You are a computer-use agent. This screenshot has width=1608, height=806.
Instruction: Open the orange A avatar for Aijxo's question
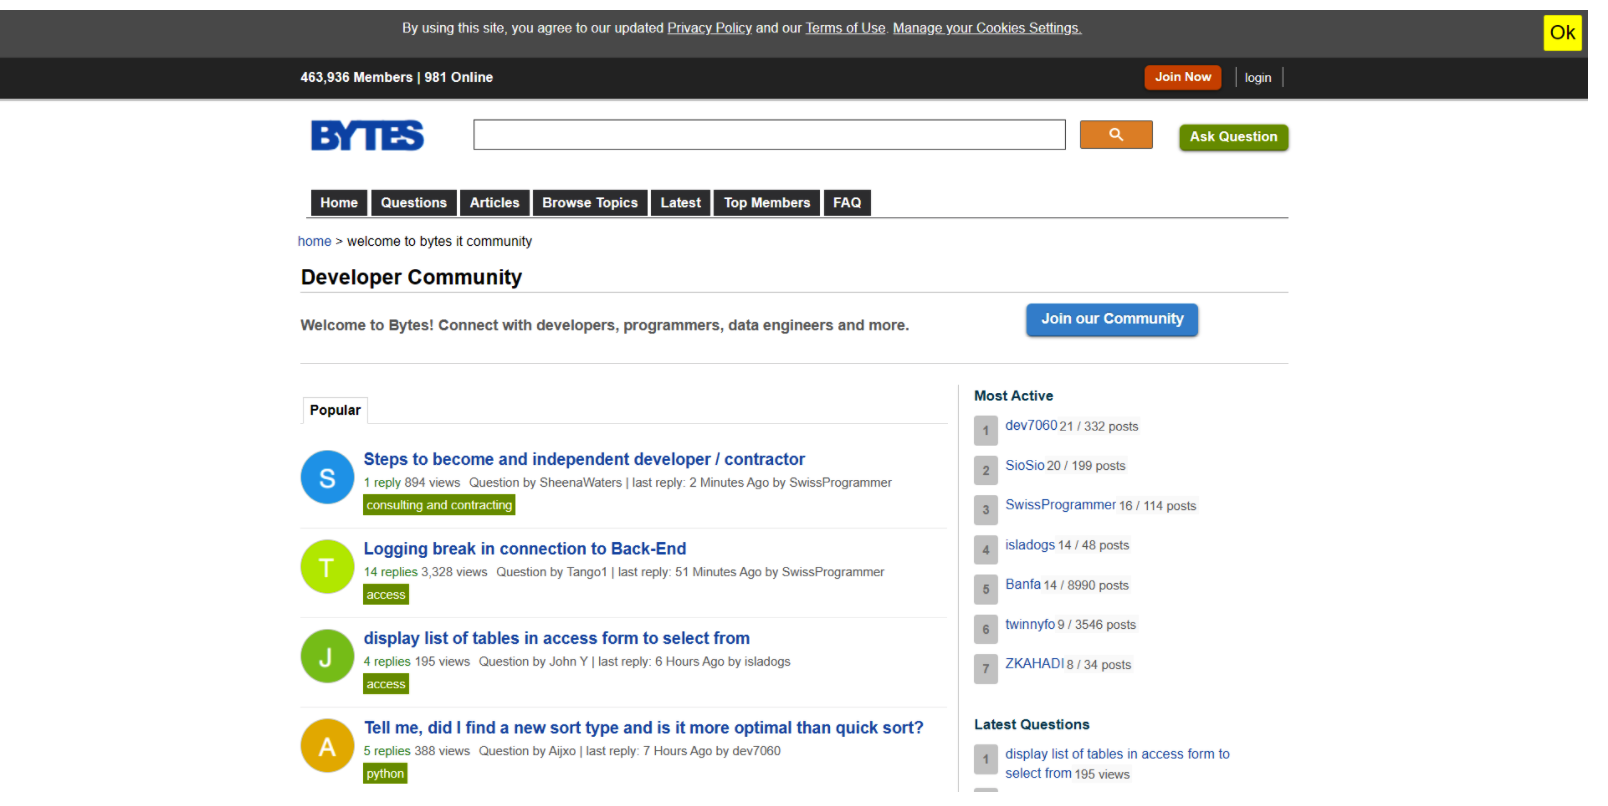pyautogui.click(x=327, y=746)
